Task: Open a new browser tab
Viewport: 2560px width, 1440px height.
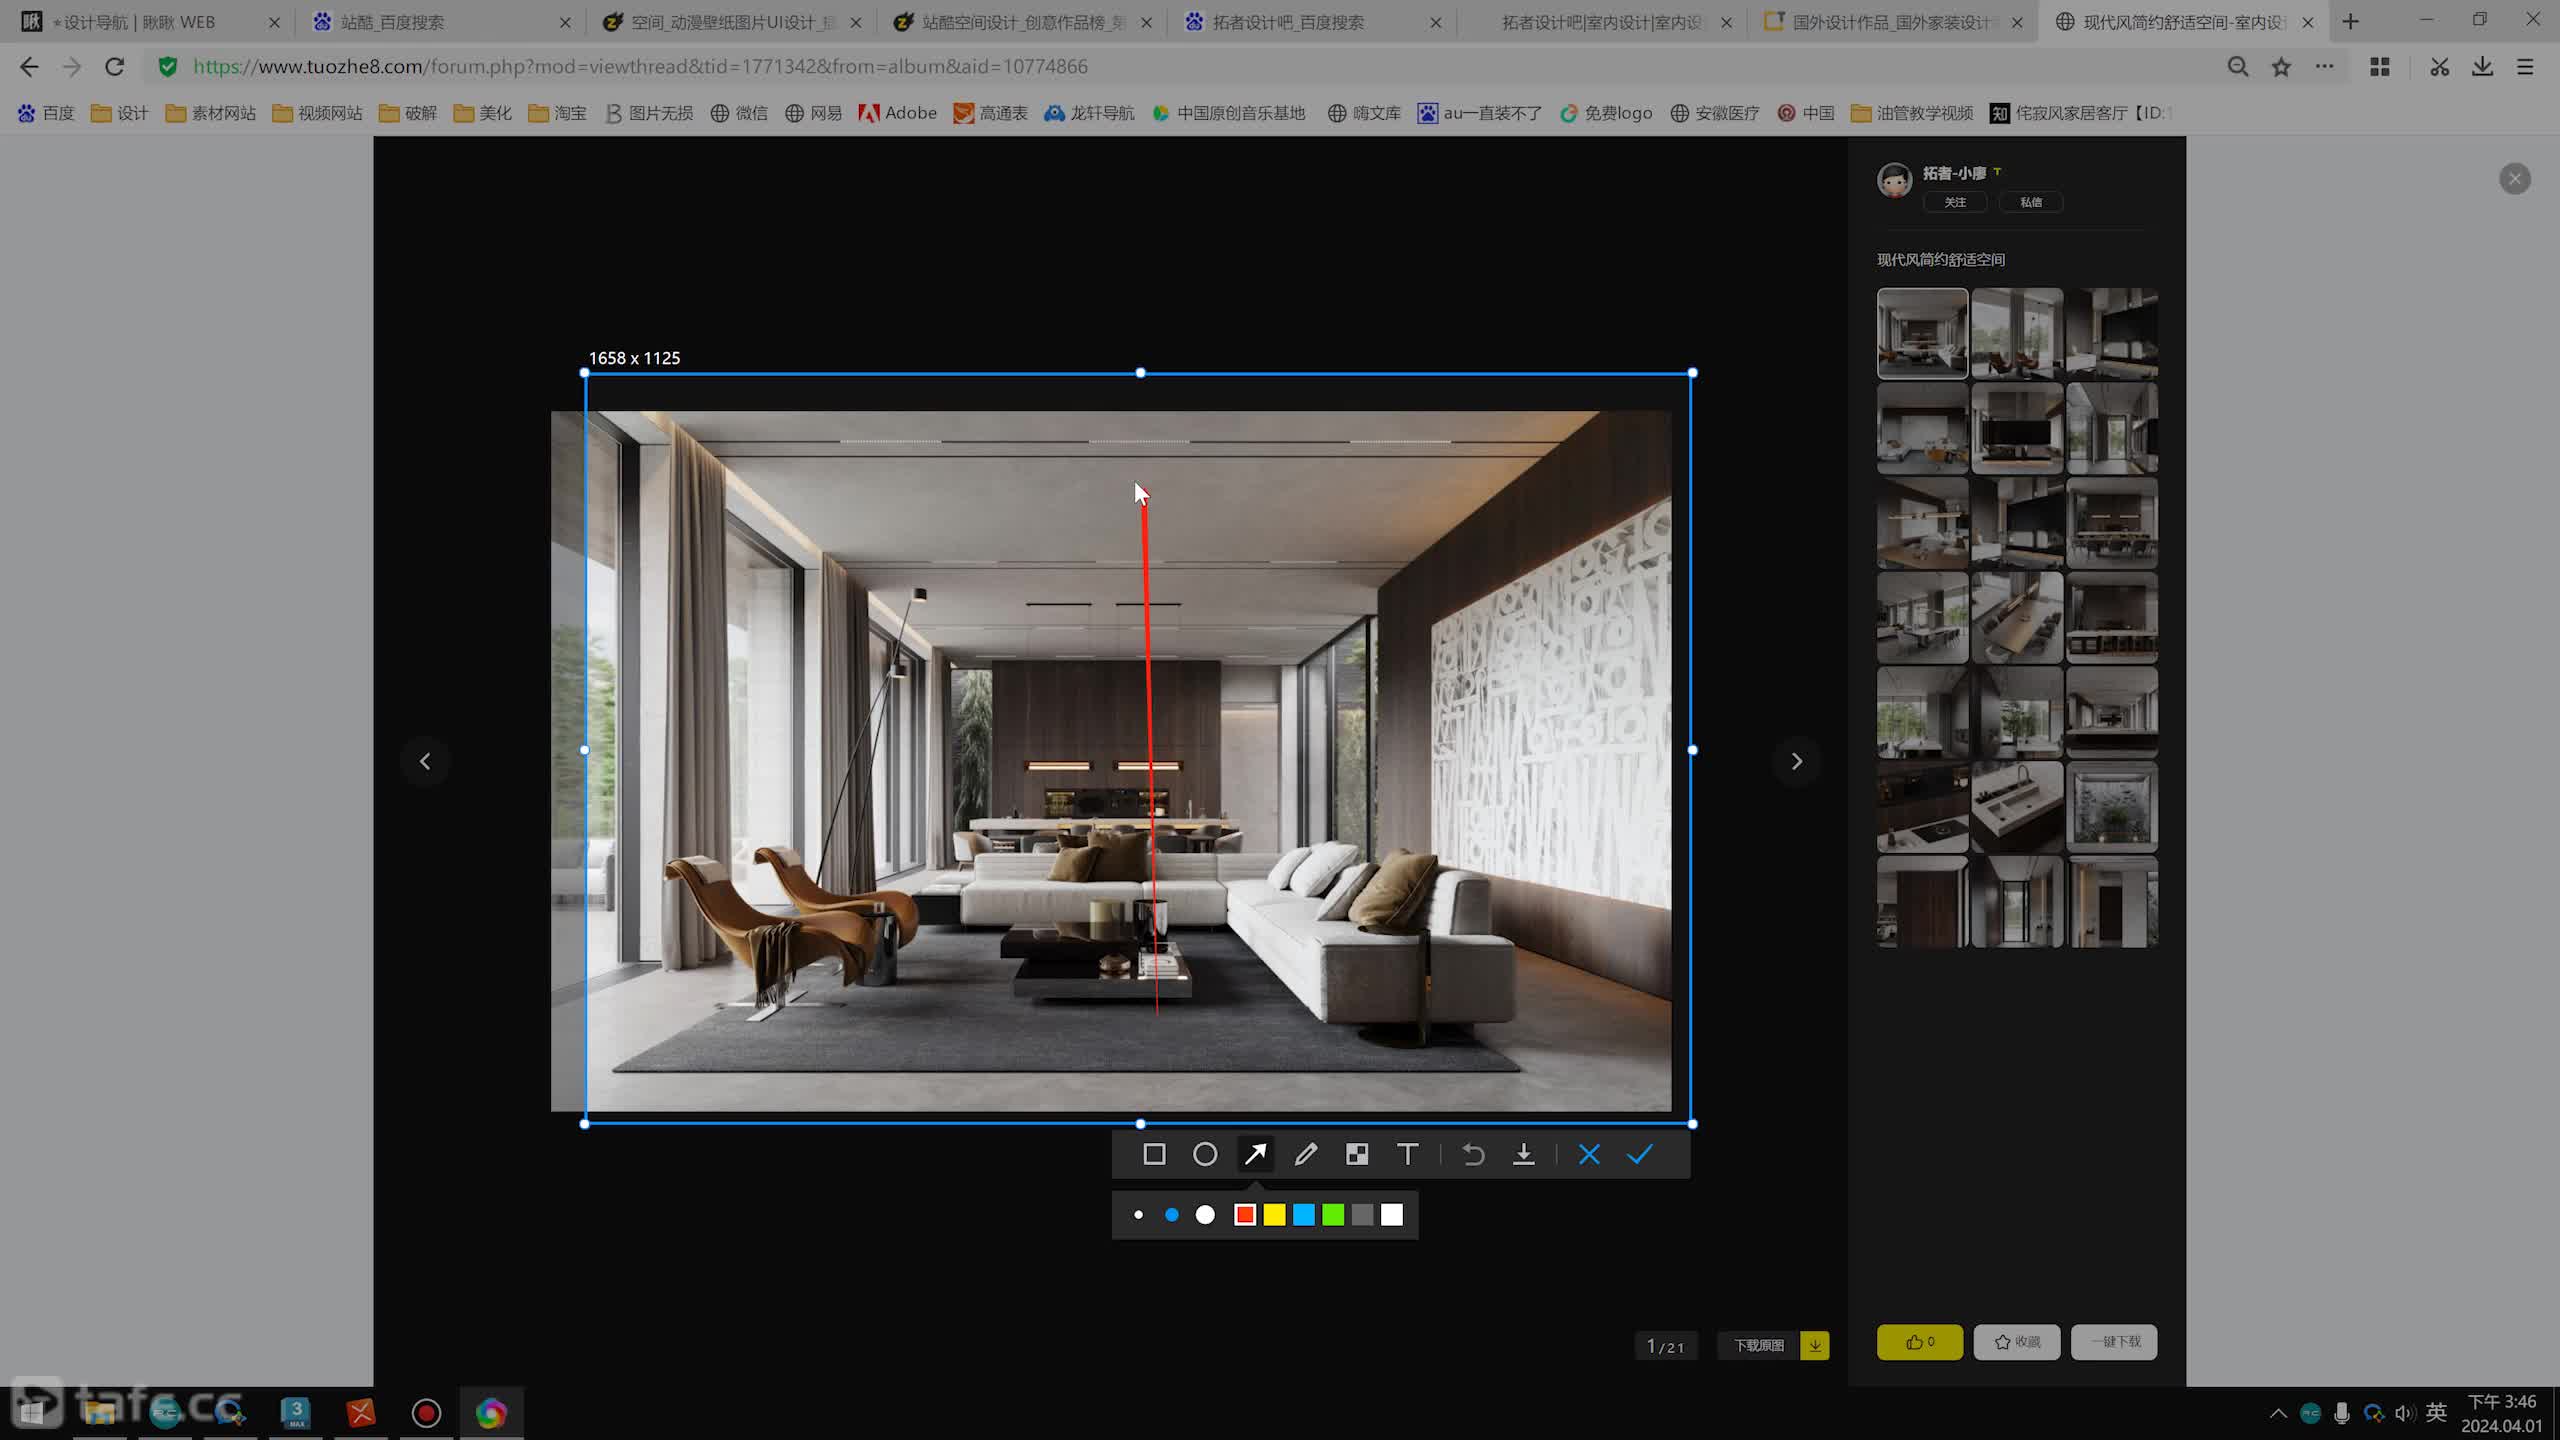Action: (2351, 22)
